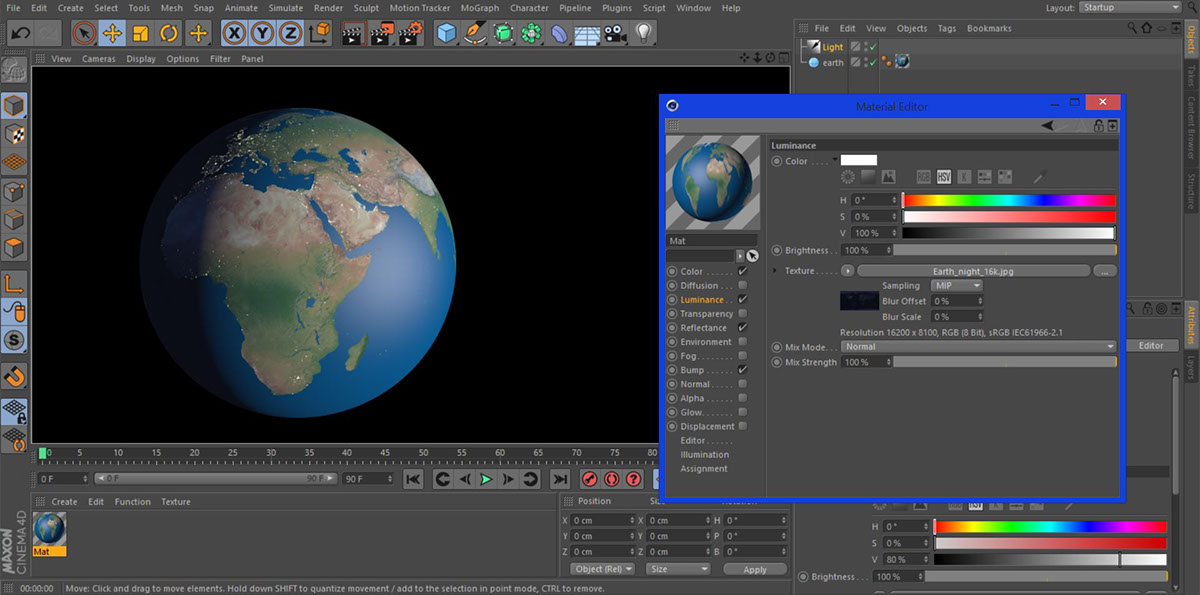Open Edit Render Settings icon

coord(409,33)
